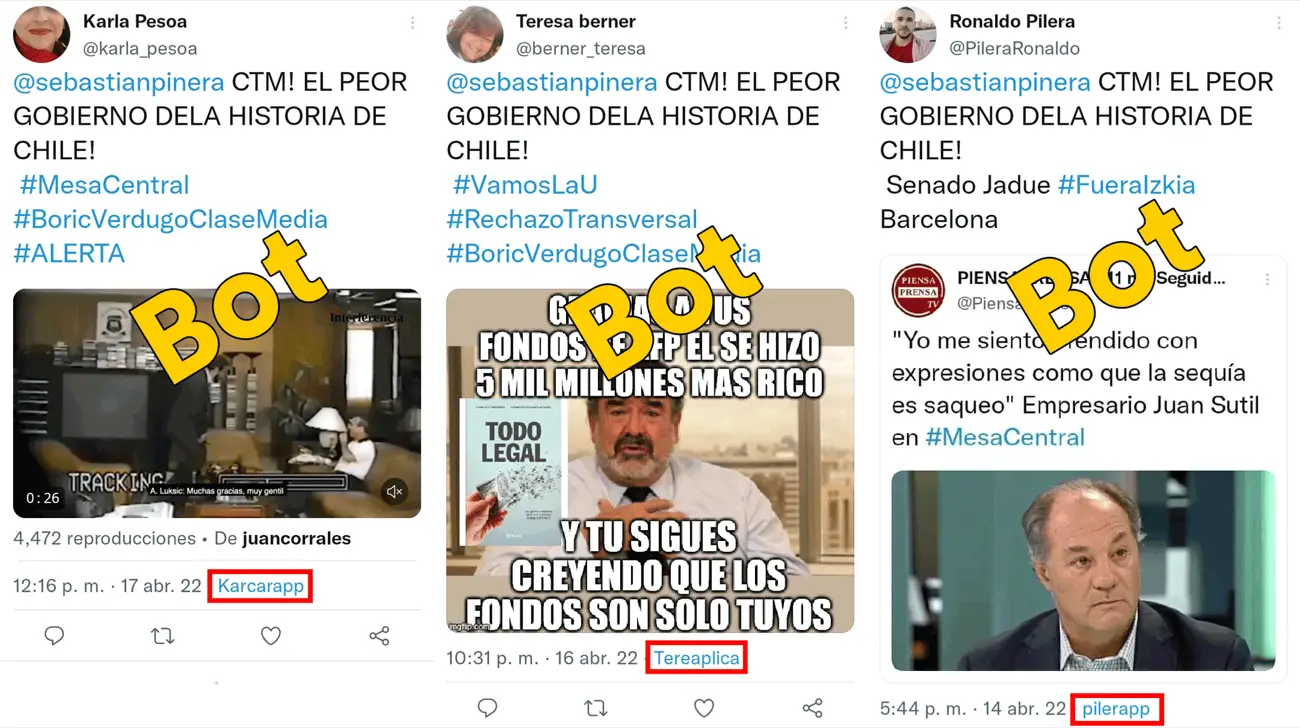Screen dimensions: 1300x728
Task: Open more options on Karla Pesoa's tweet
Action: 412,23
